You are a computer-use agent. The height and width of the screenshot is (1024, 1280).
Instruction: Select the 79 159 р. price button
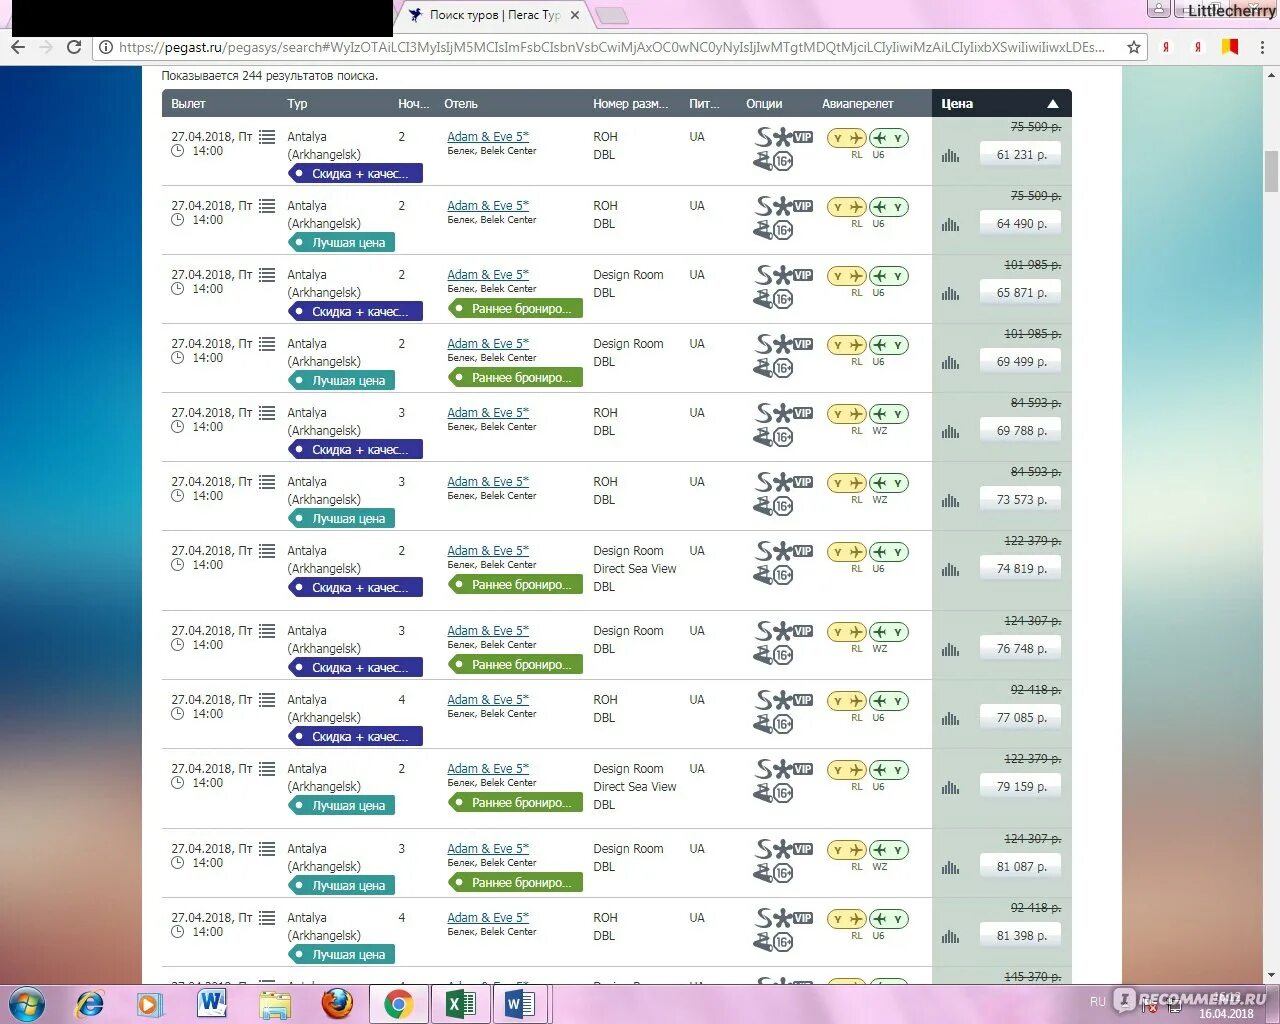[1020, 787]
